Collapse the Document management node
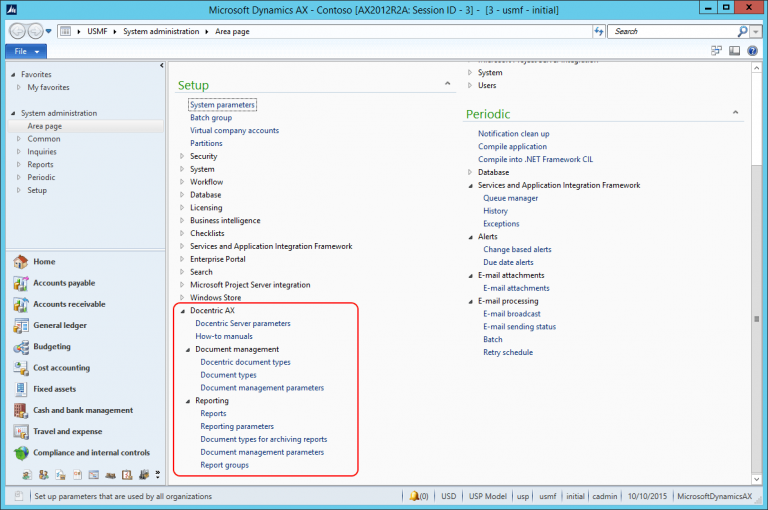 (188, 349)
